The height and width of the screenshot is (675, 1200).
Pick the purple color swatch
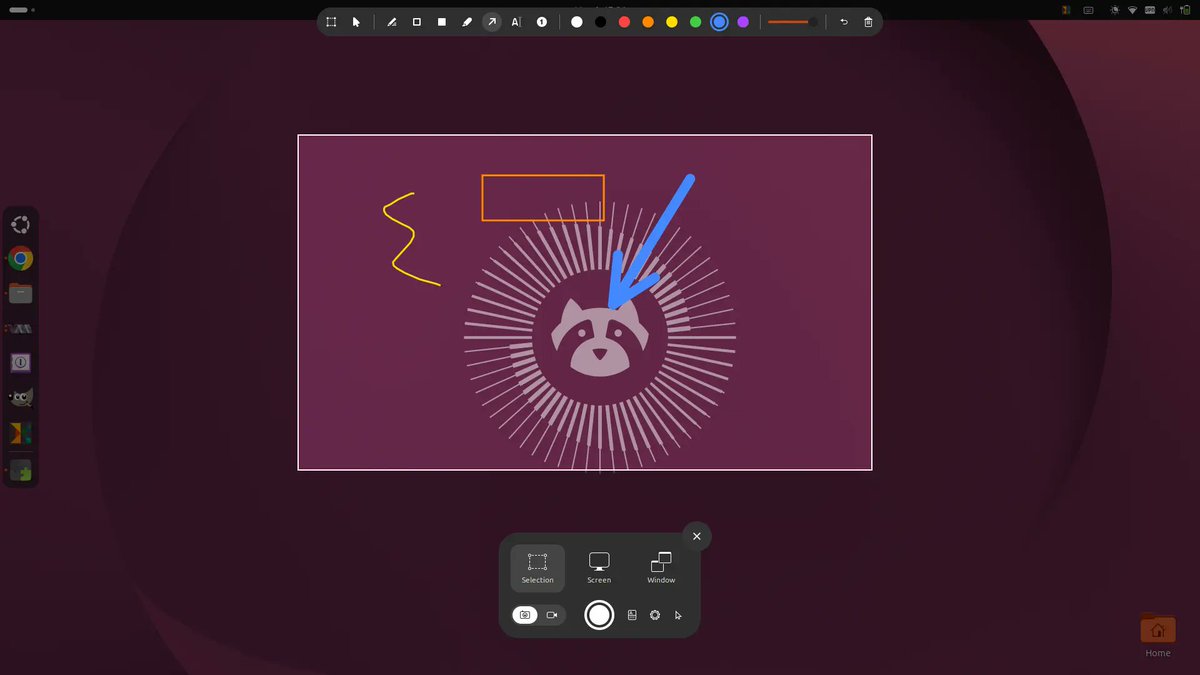pos(743,21)
